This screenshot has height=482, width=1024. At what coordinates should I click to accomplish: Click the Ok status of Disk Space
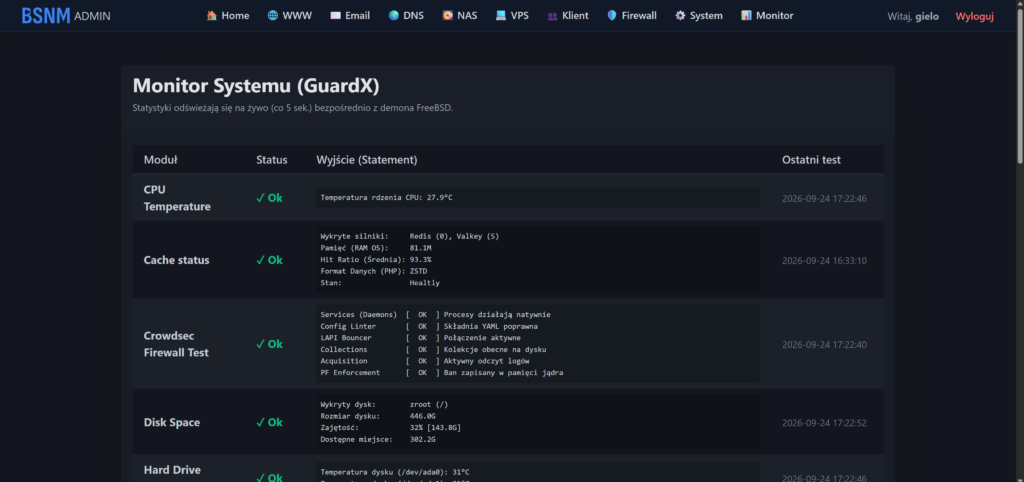click(269, 423)
